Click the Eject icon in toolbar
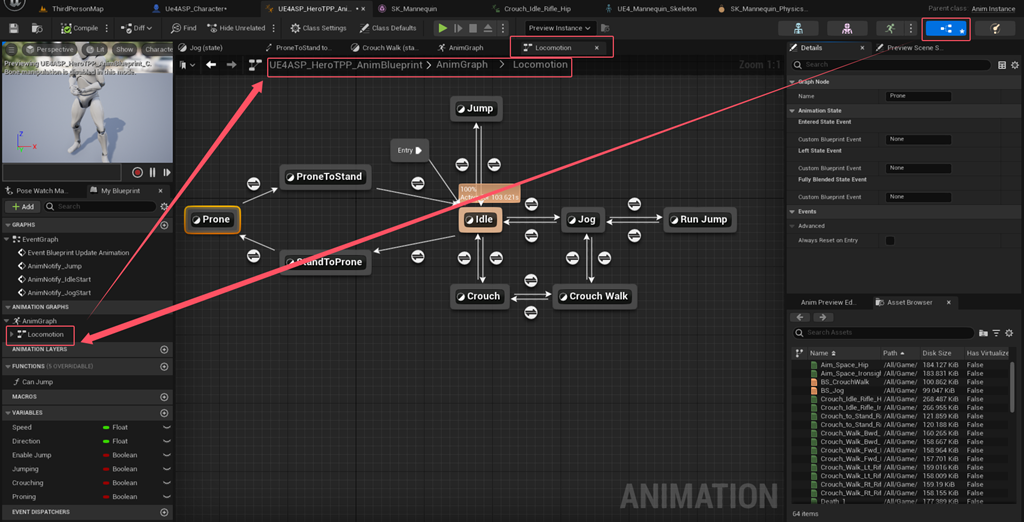Image resolution: width=1024 pixels, height=522 pixels. 488,28
